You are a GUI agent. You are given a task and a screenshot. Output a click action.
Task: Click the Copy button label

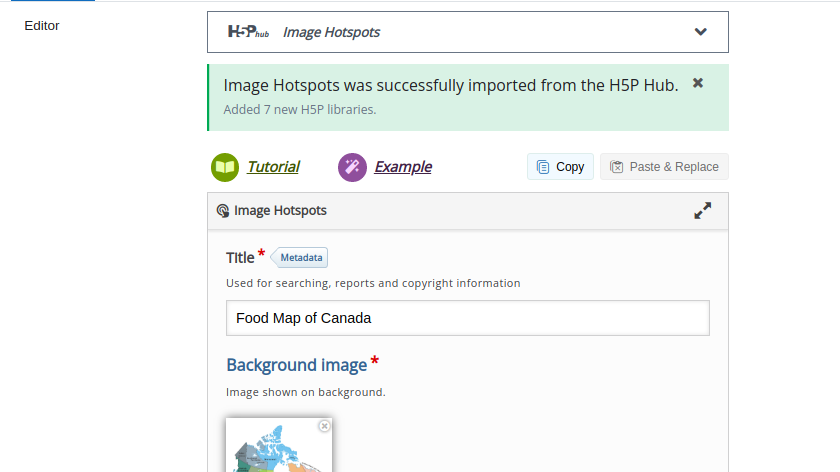tap(570, 167)
